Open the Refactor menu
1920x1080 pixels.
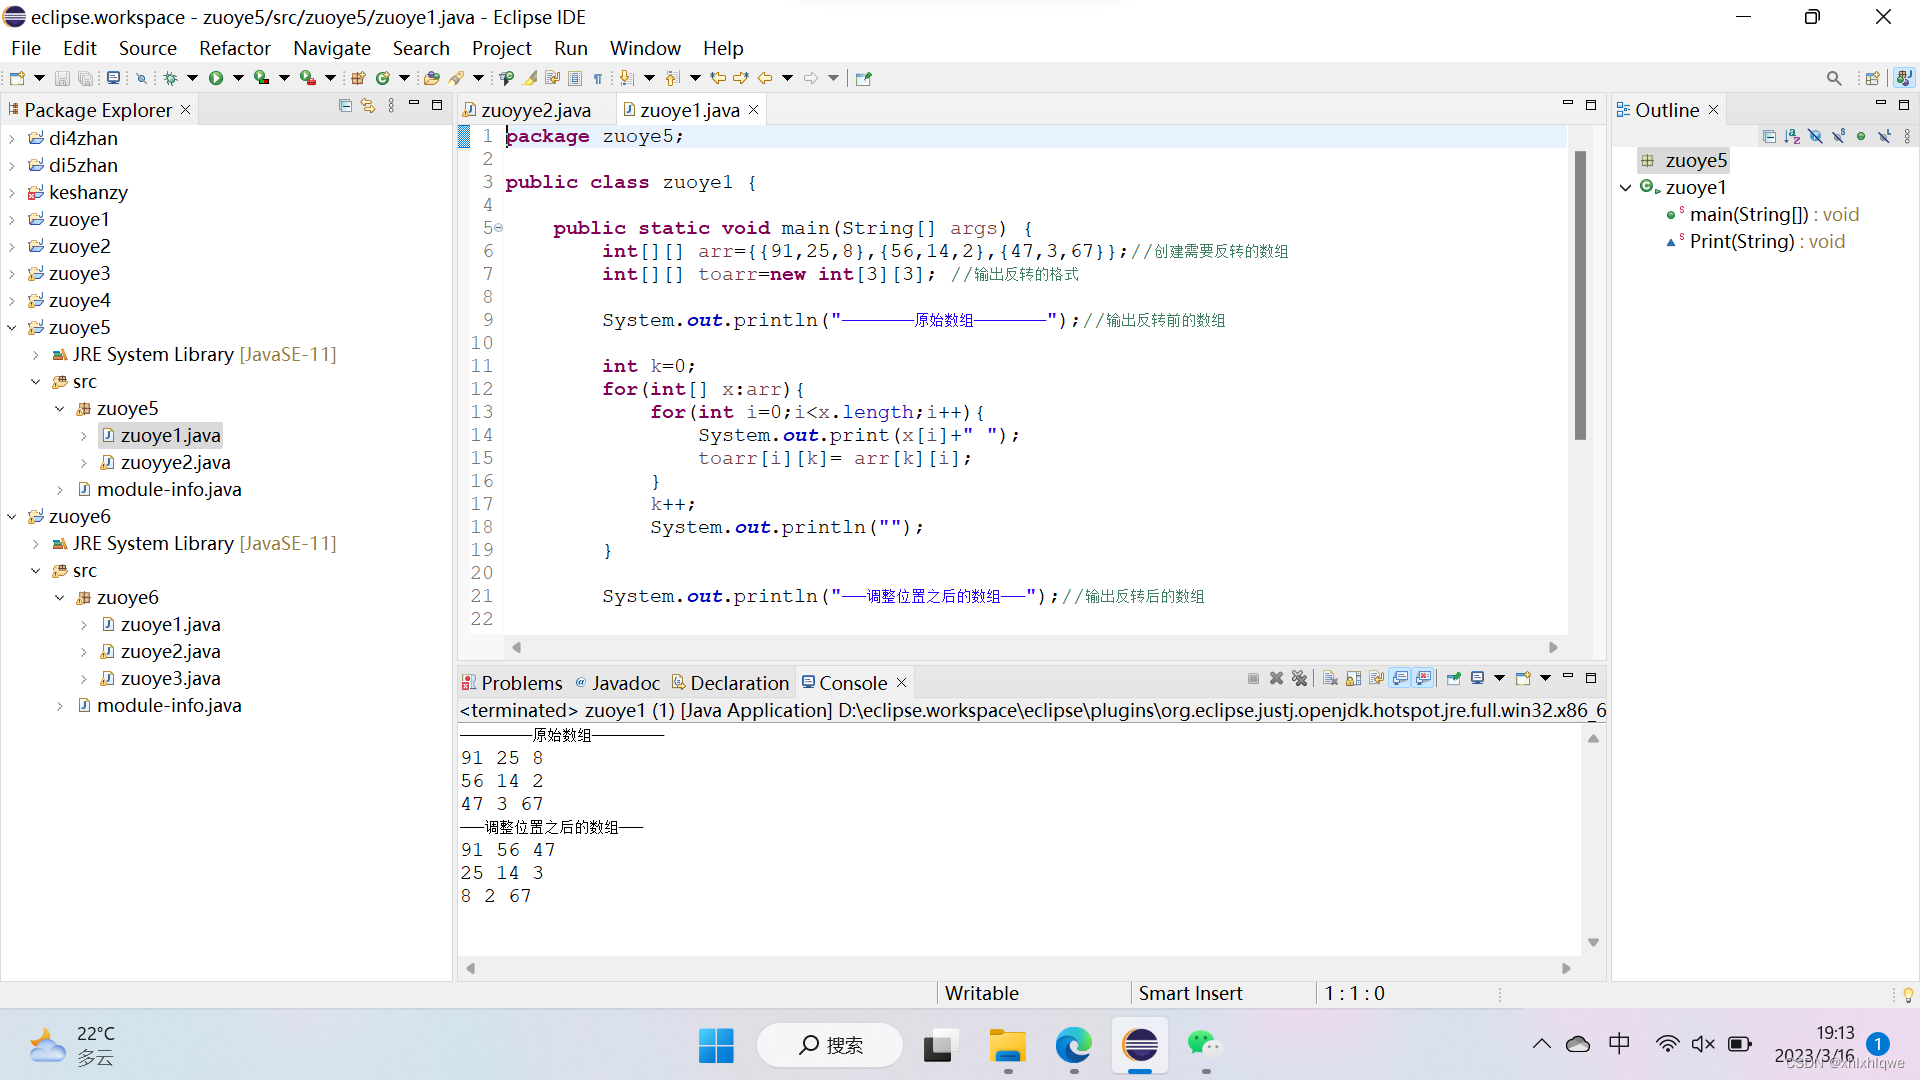234,48
